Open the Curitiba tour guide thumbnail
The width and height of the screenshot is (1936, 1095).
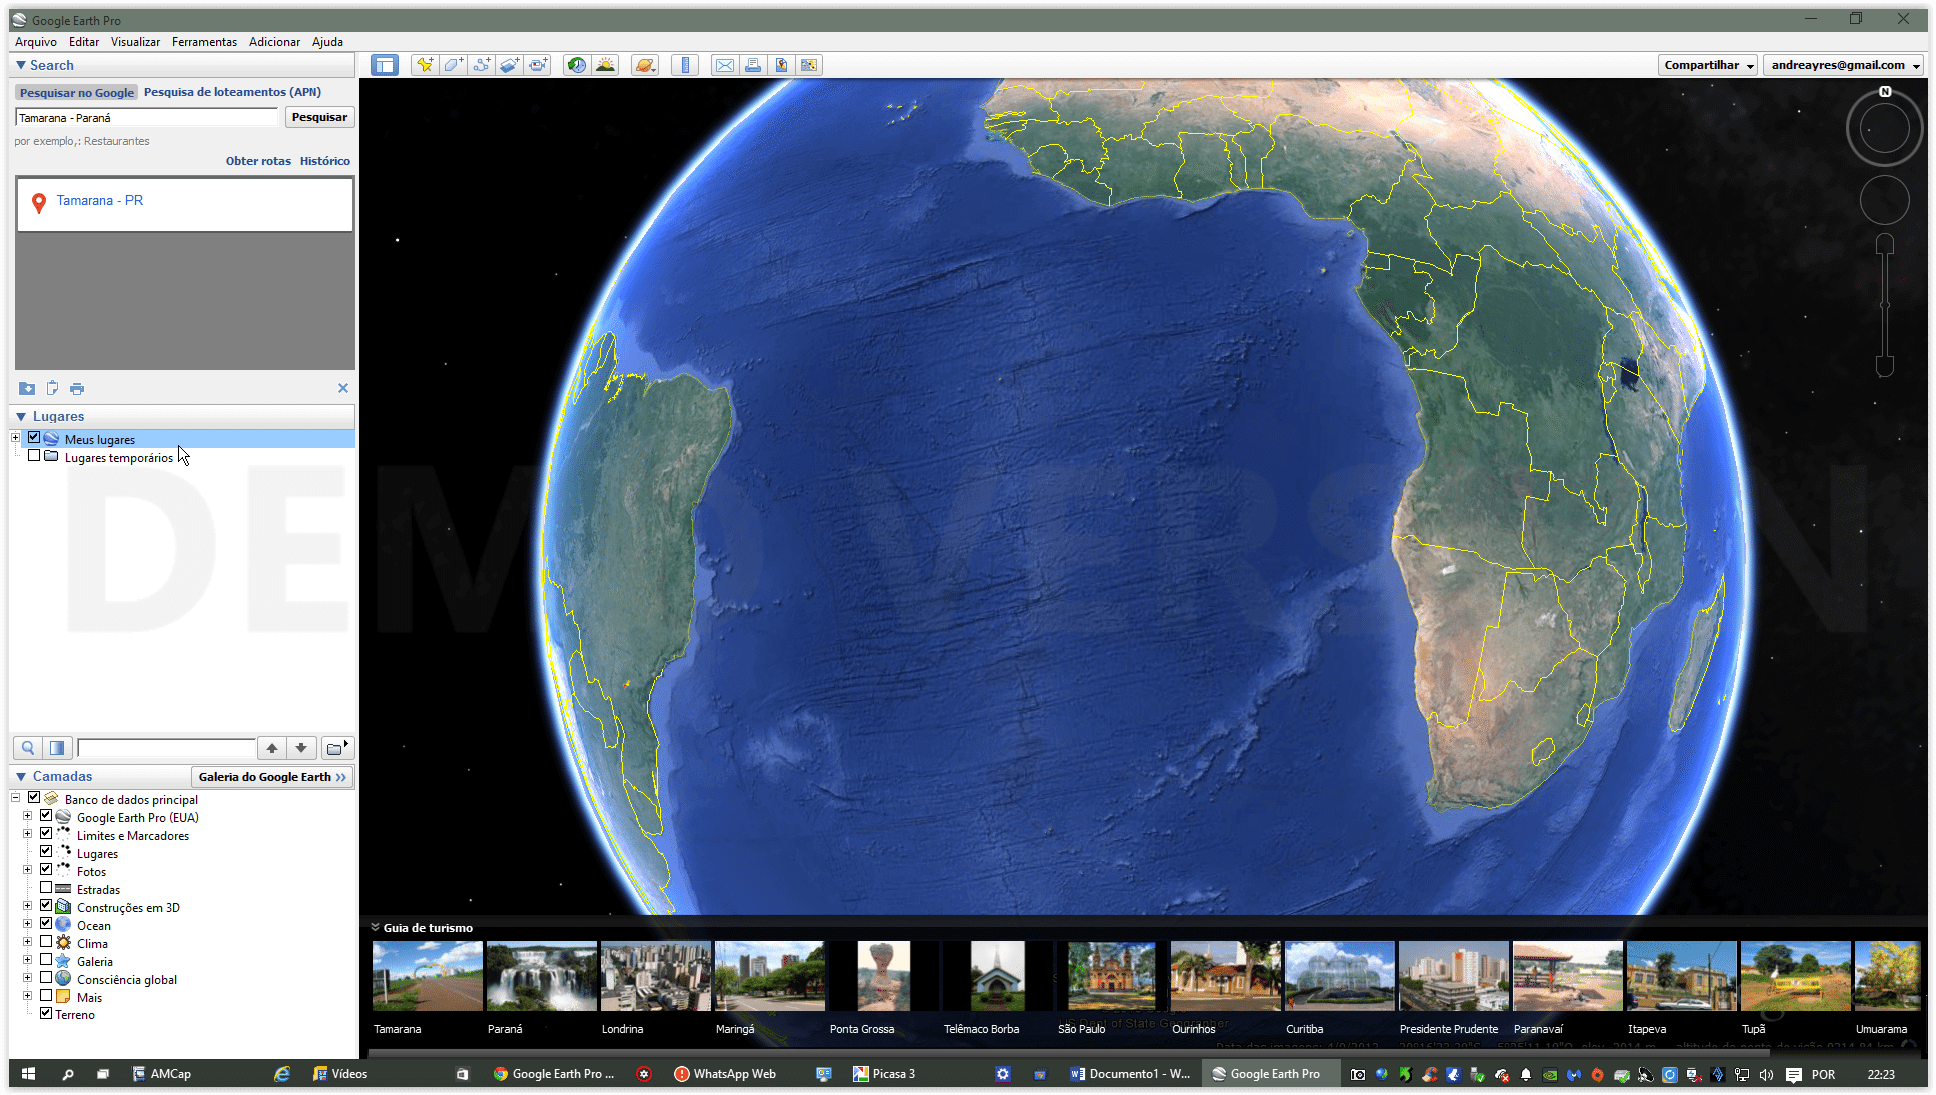[1339, 975]
